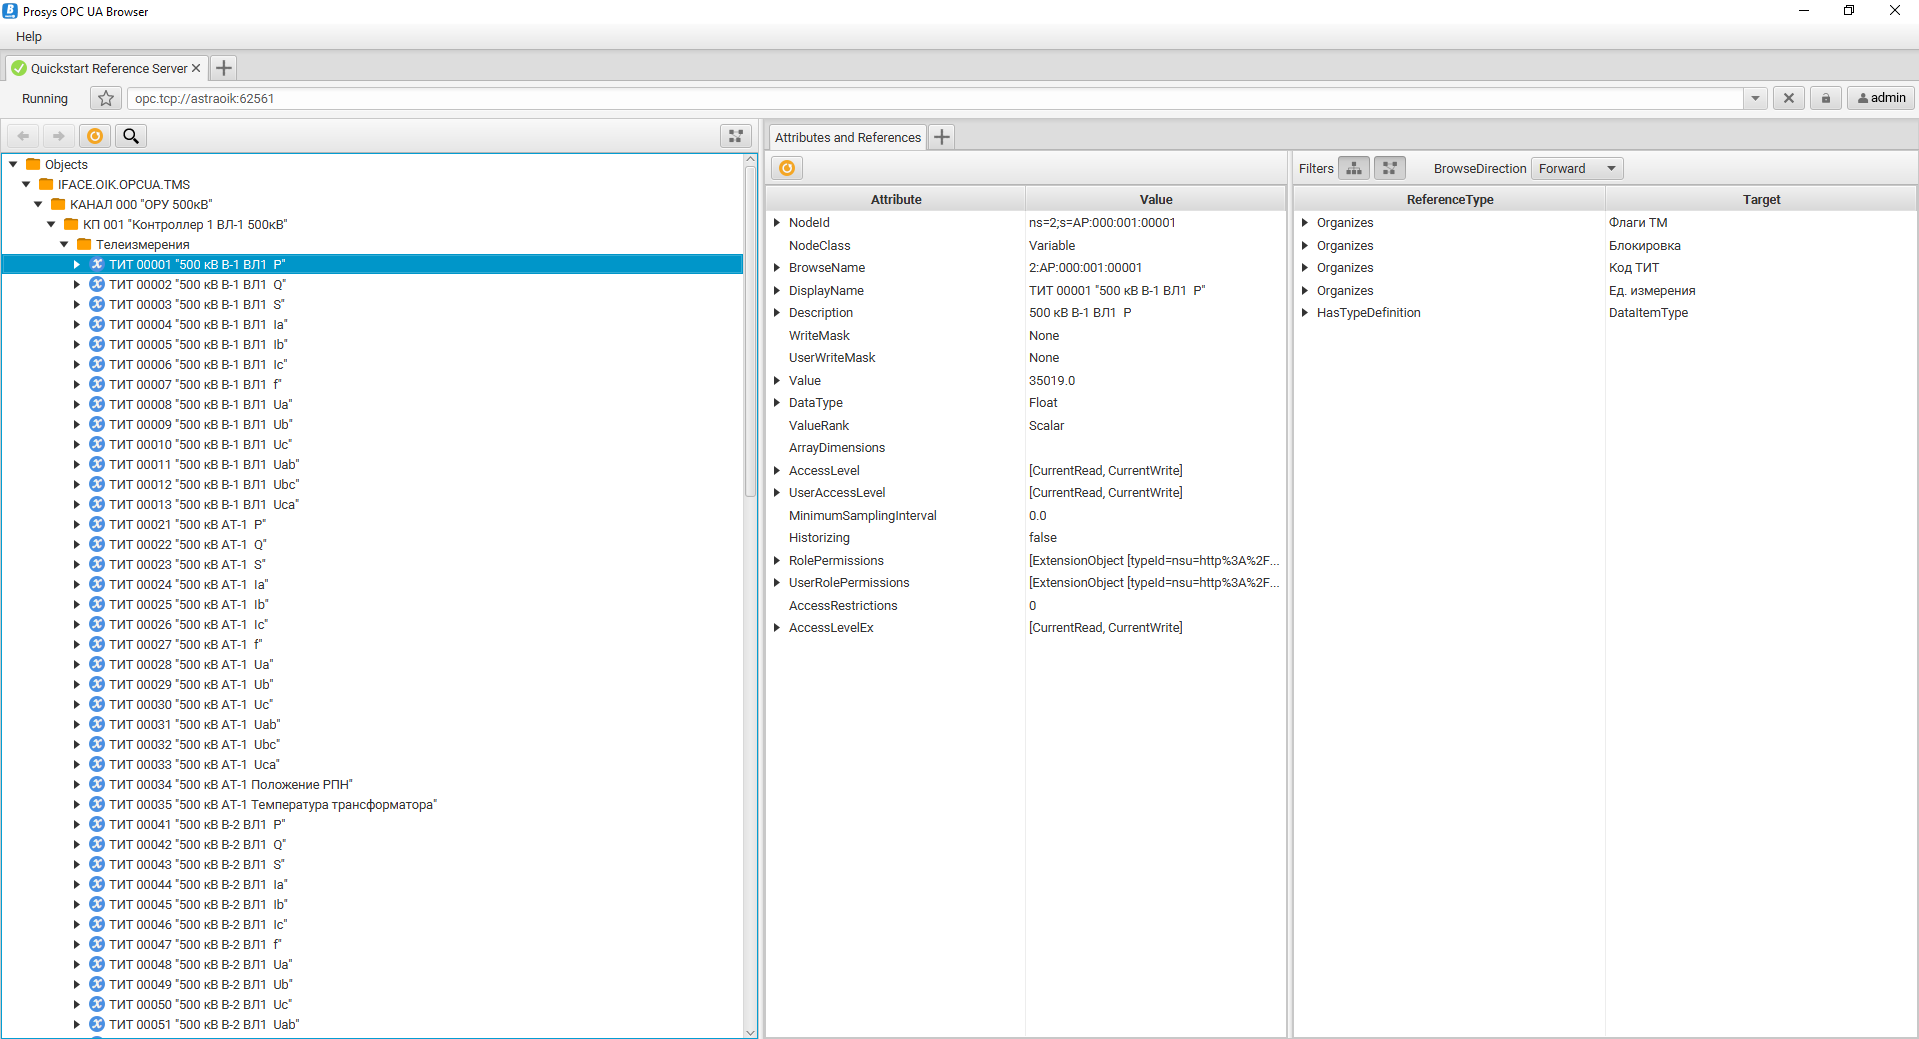1919x1039 pixels.
Task: Click the expand panel icon above the tree
Action: click(x=735, y=135)
